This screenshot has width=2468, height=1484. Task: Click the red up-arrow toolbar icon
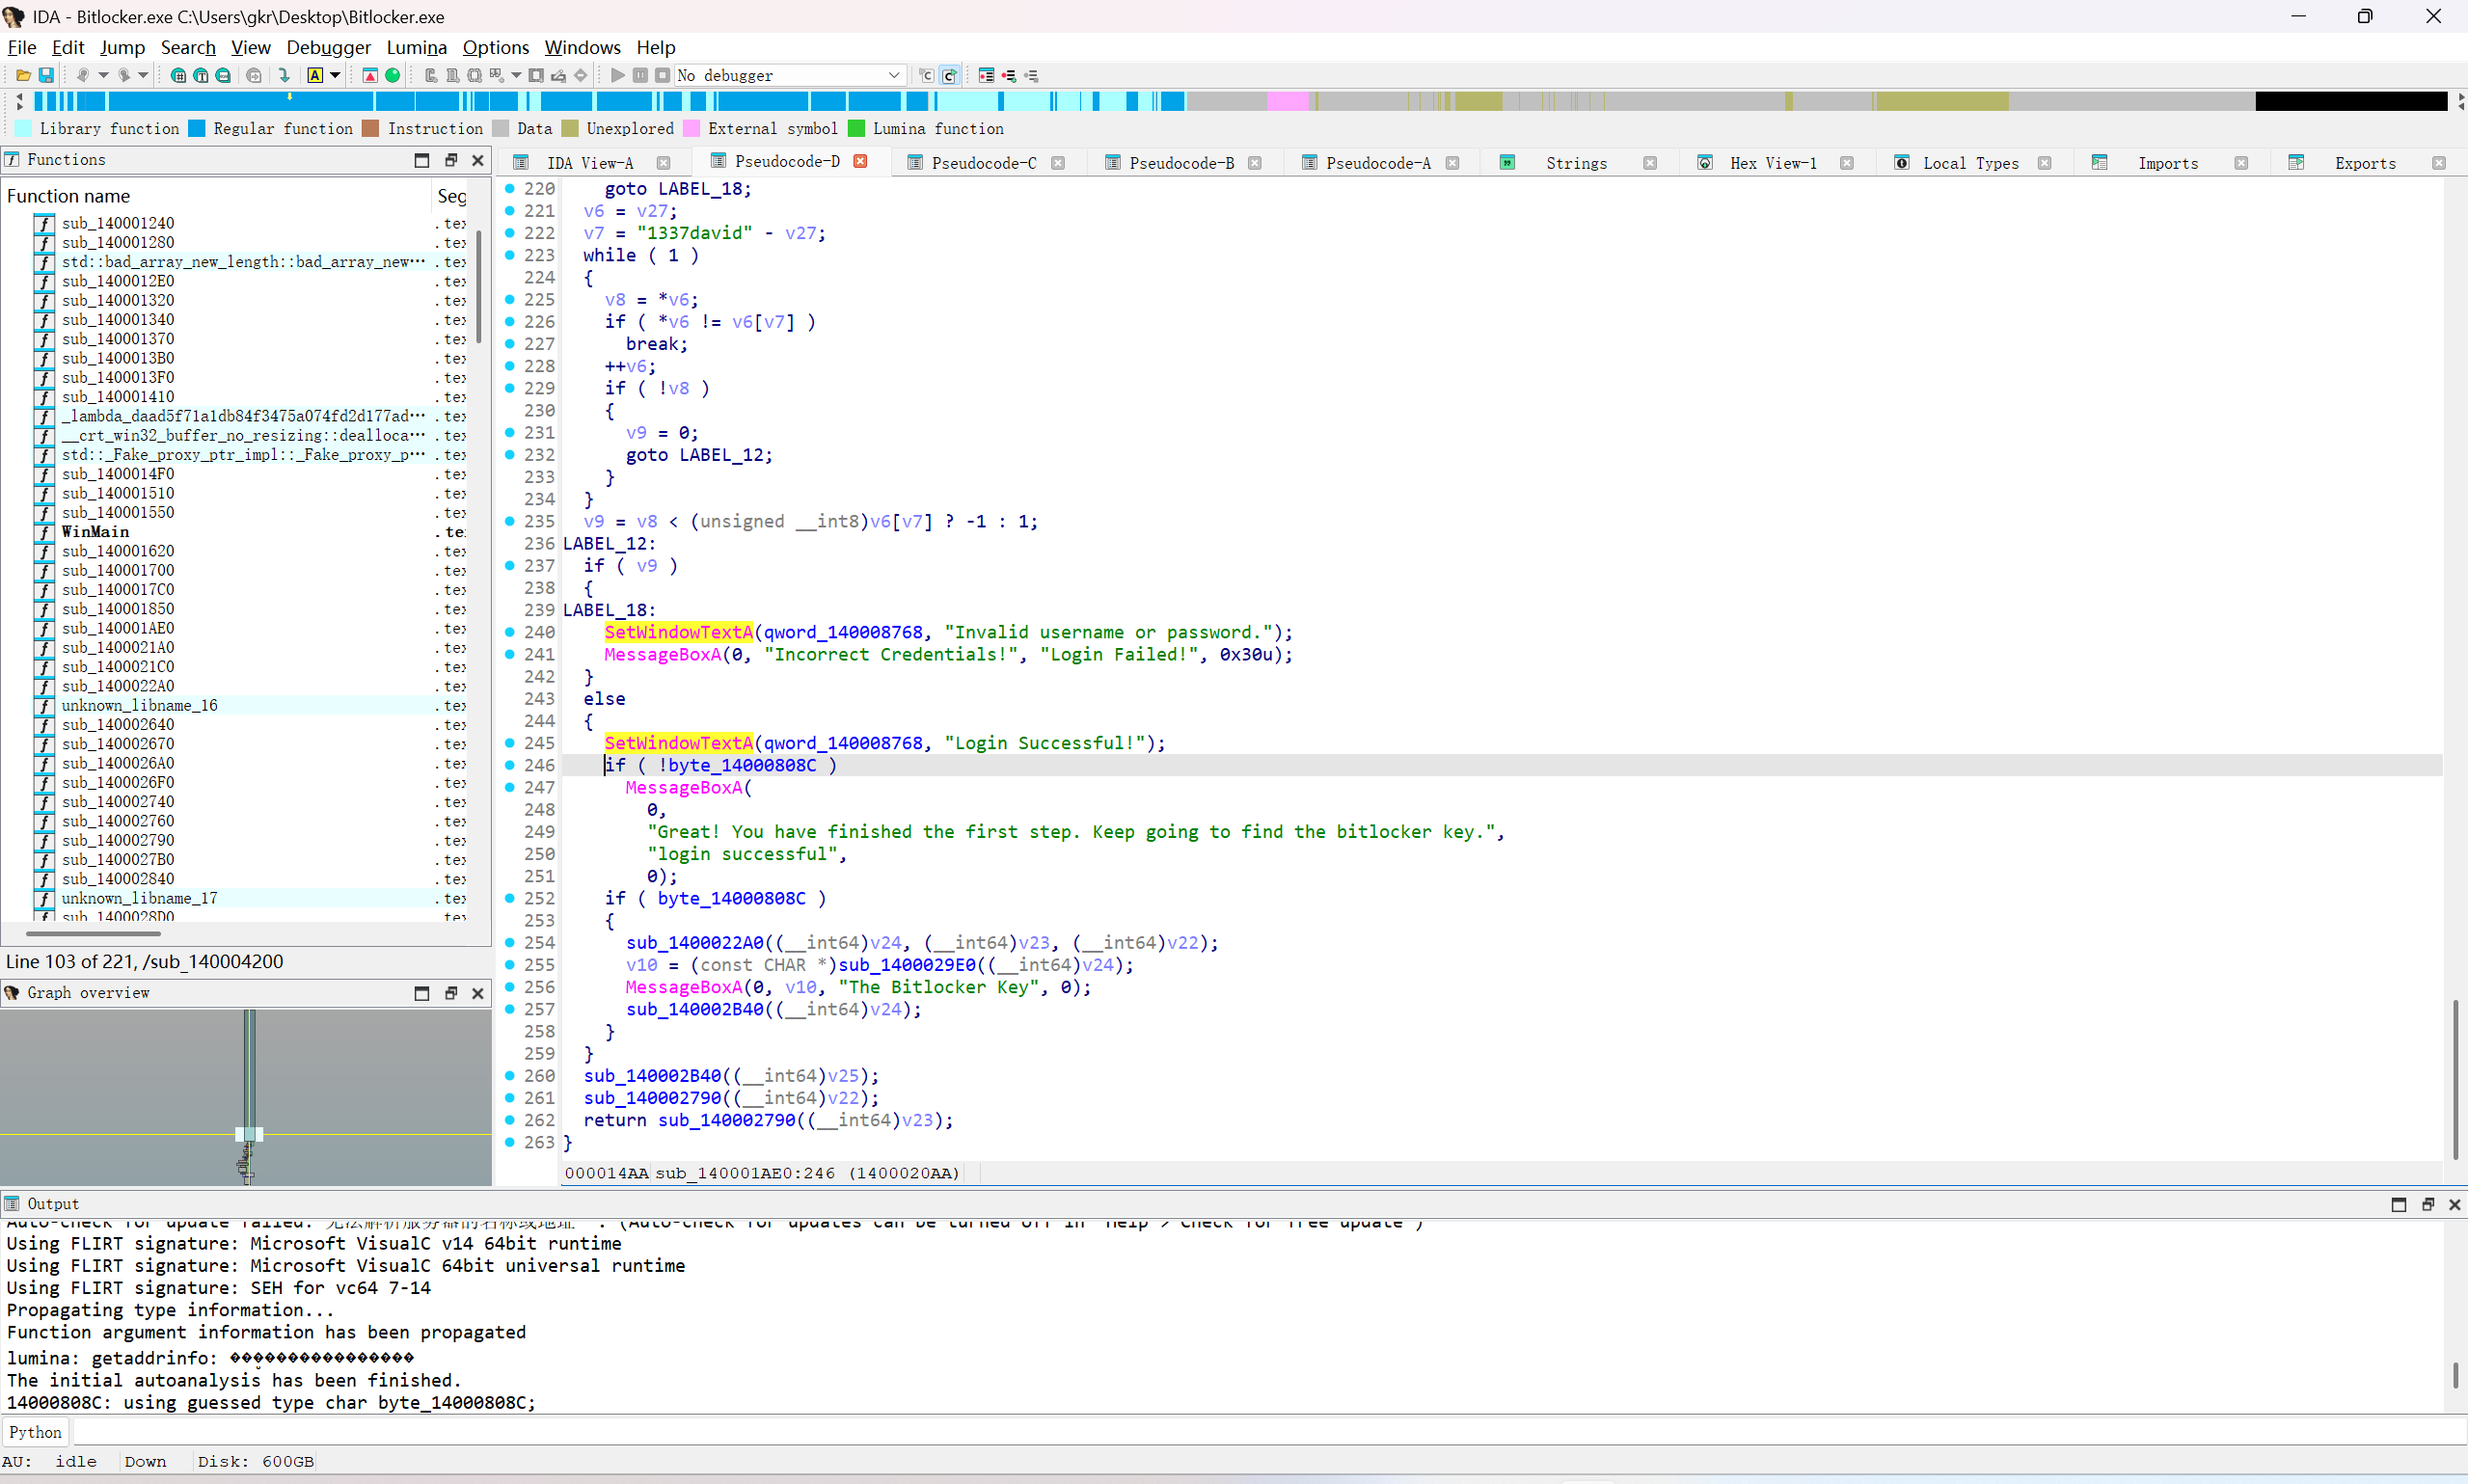370,75
